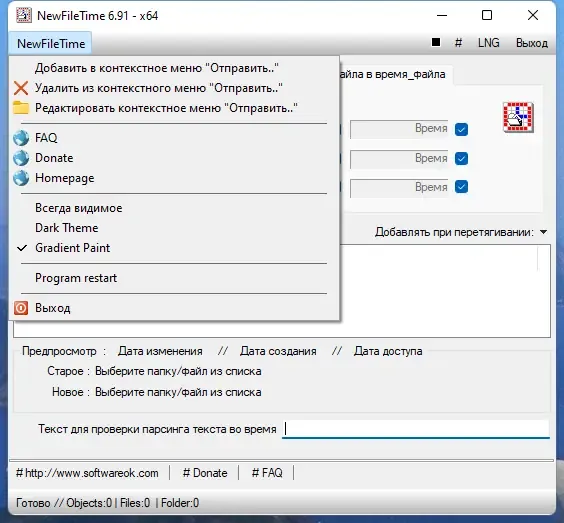Click the large NewFileTime logo image

click(x=518, y=117)
